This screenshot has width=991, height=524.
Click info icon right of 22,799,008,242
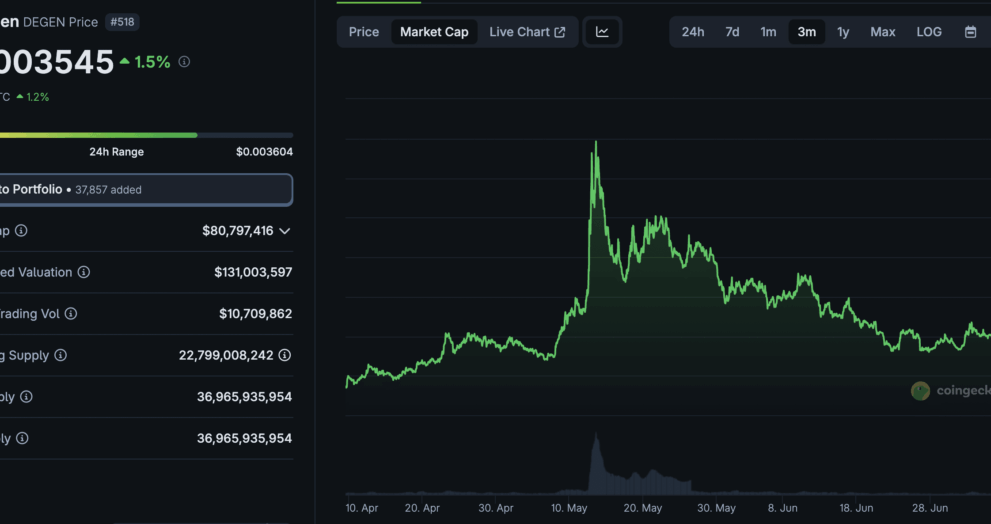click(285, 355)
